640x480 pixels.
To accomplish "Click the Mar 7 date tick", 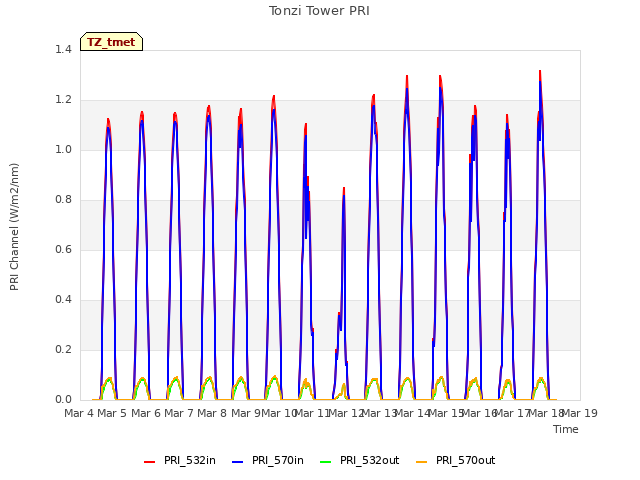I will pos(179,413).
